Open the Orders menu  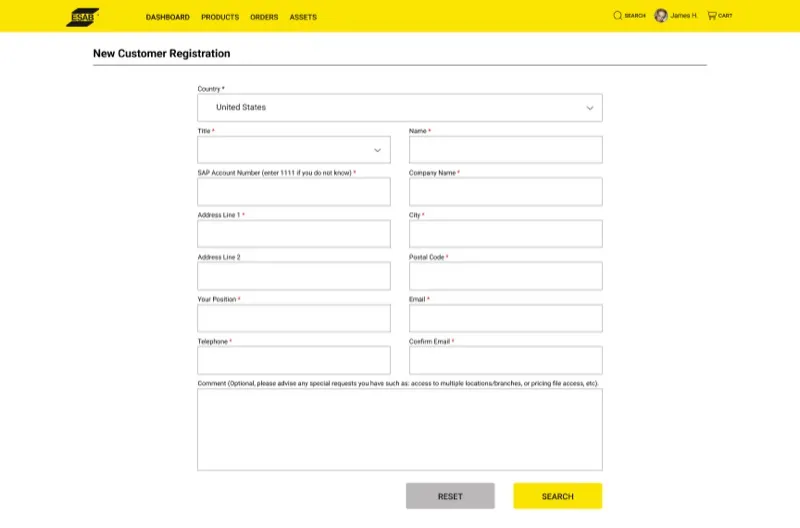point(264,17)
